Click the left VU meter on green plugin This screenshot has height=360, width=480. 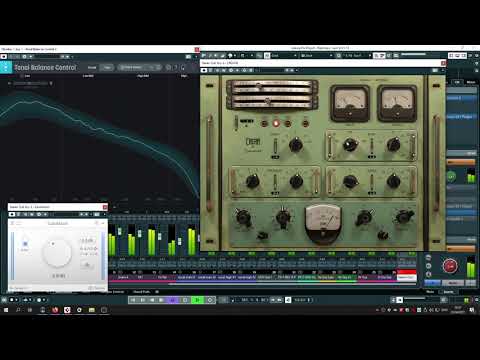[350, 103]
